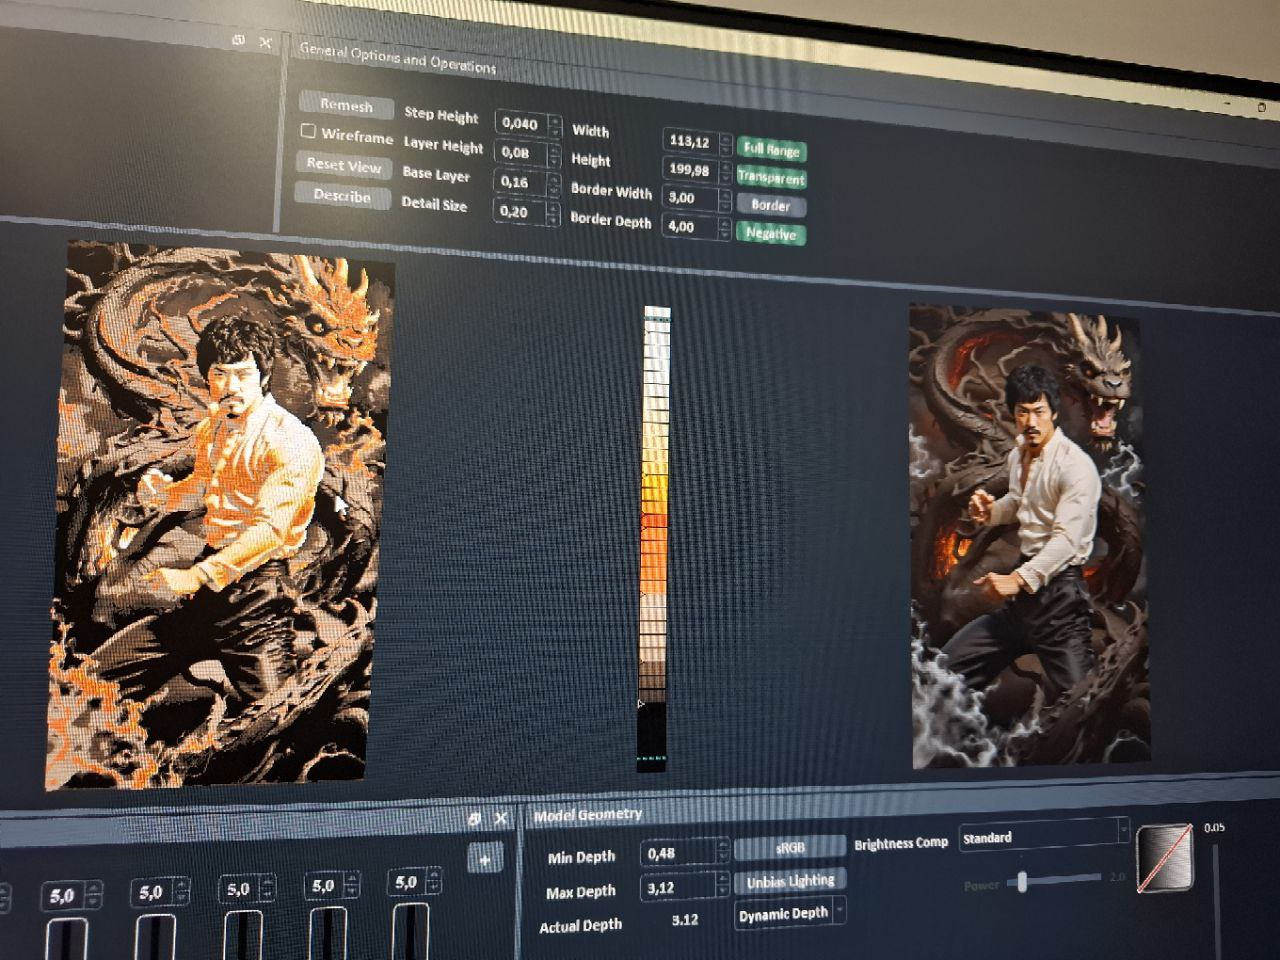Focus the Max Depth value field
The width and height of the screenshot is (1280, 960).
tap(680, 887)
